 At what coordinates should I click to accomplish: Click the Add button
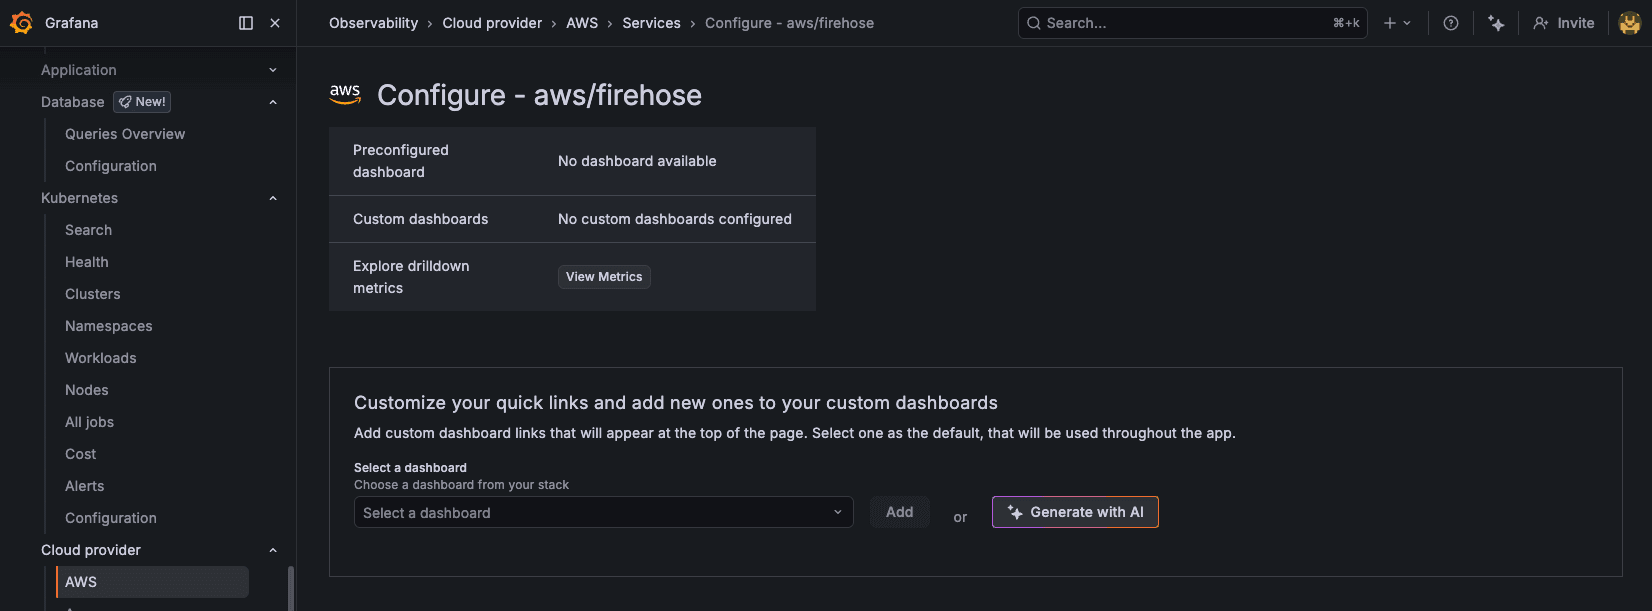click(x=899, y=512)
